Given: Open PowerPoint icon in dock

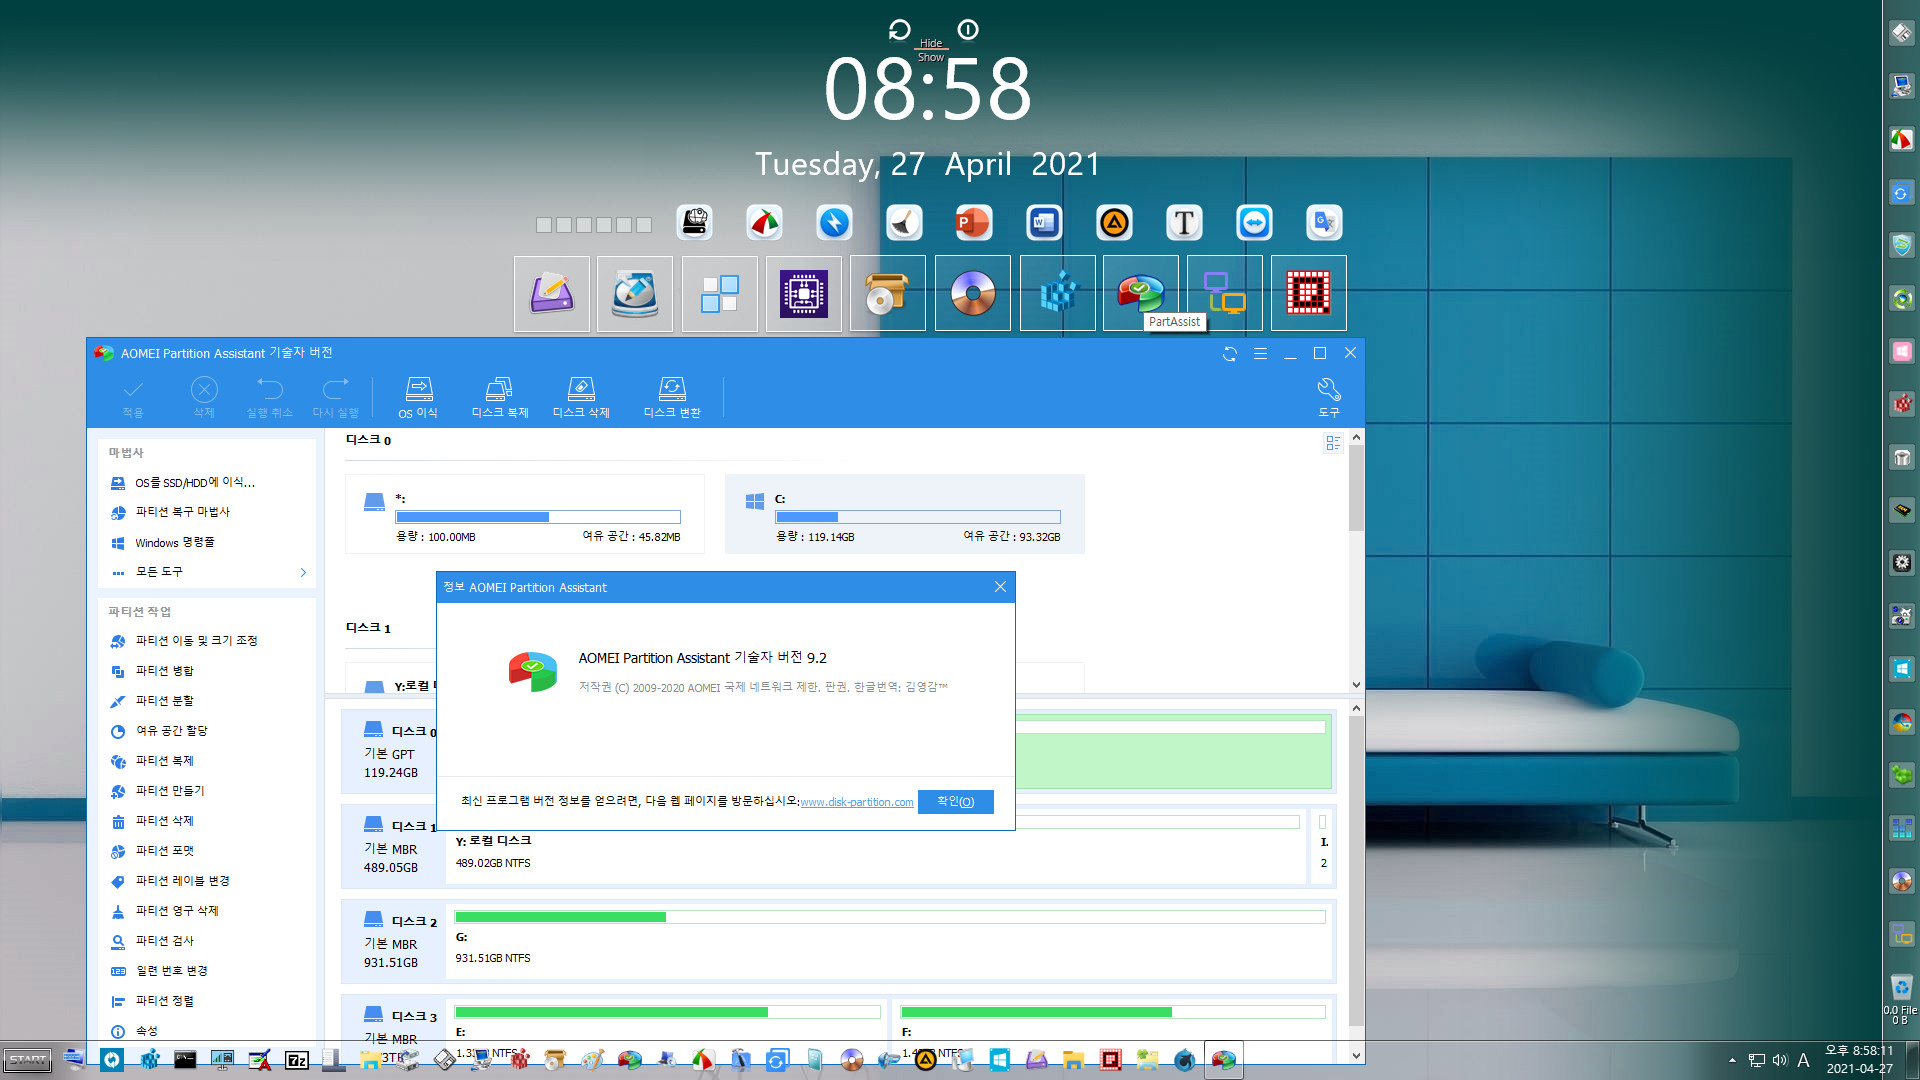Looking at the screenshot, I should (973, 222).
